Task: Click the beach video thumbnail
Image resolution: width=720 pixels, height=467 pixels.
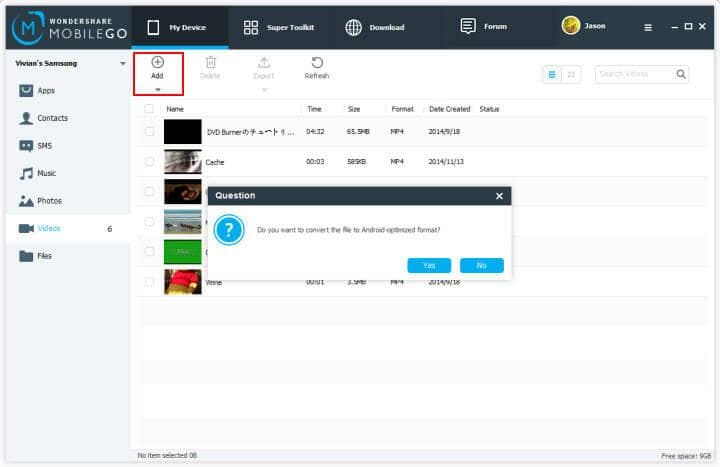Action: click(183, 222)
